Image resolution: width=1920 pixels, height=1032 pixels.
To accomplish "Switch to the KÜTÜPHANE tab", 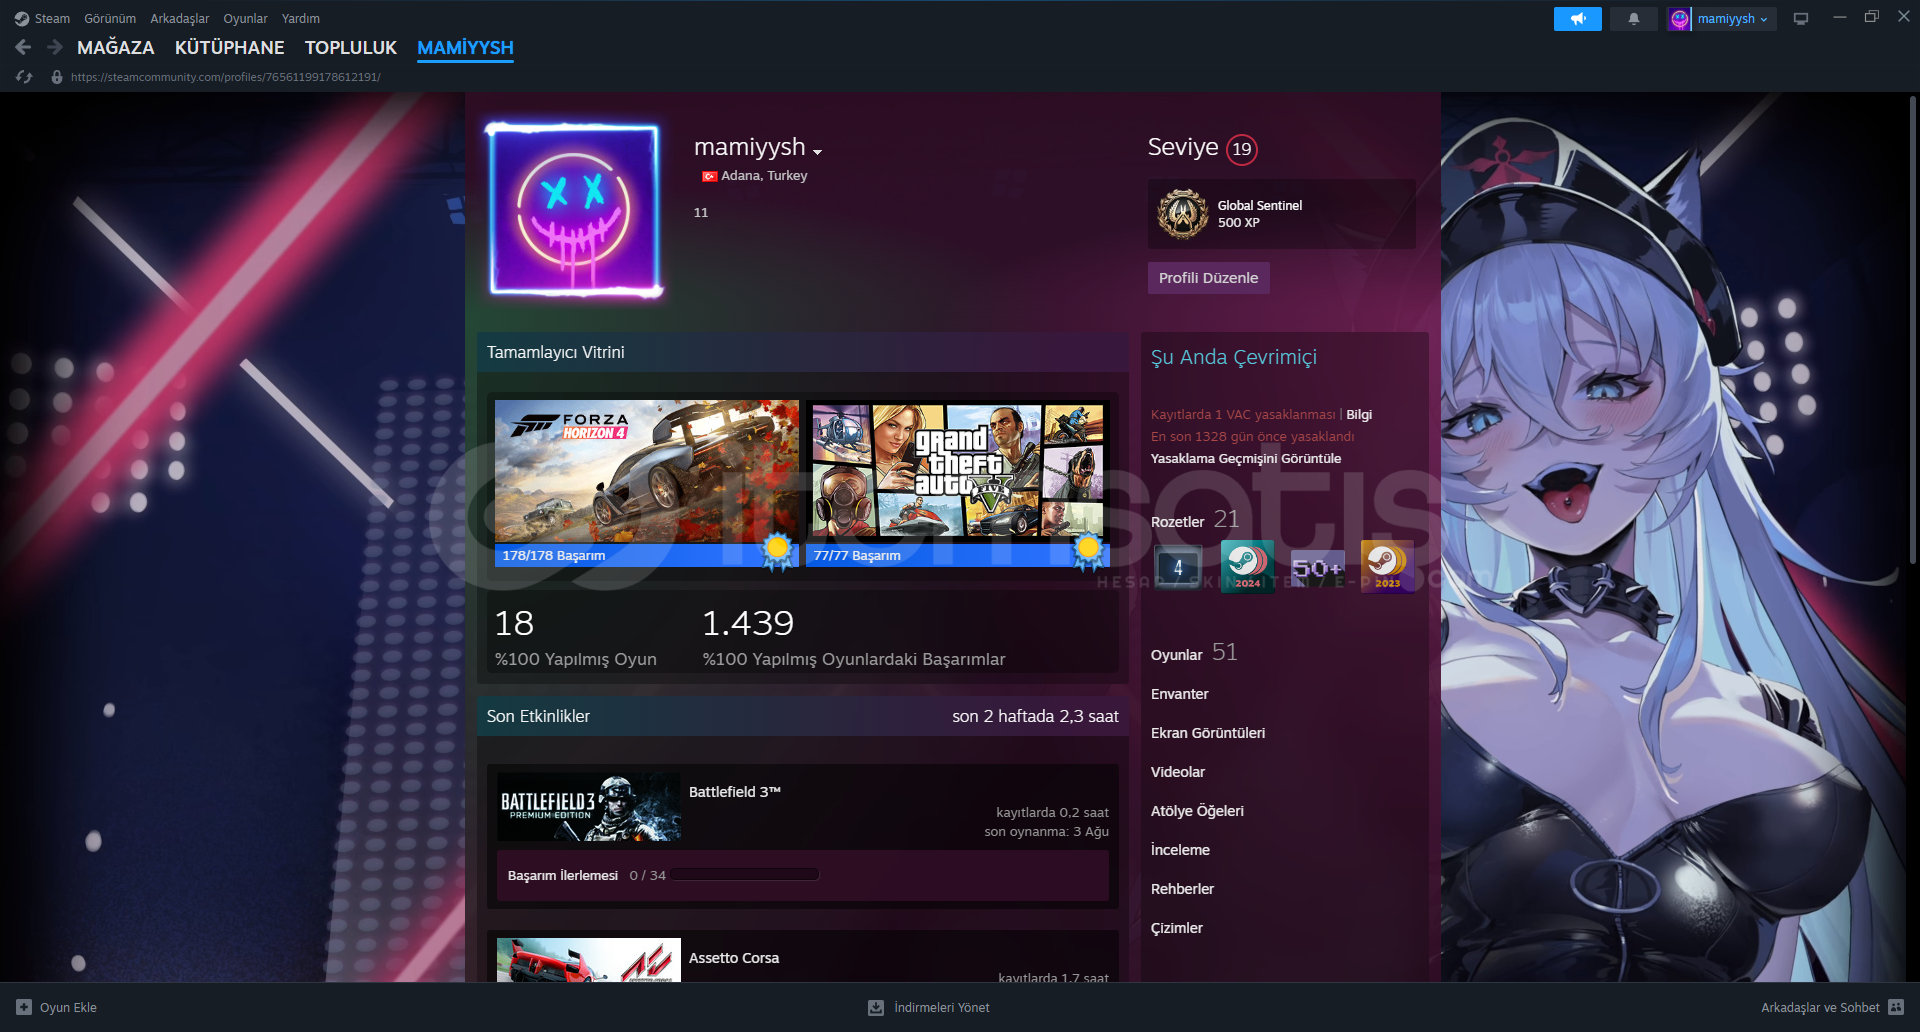I will [230, 48].
